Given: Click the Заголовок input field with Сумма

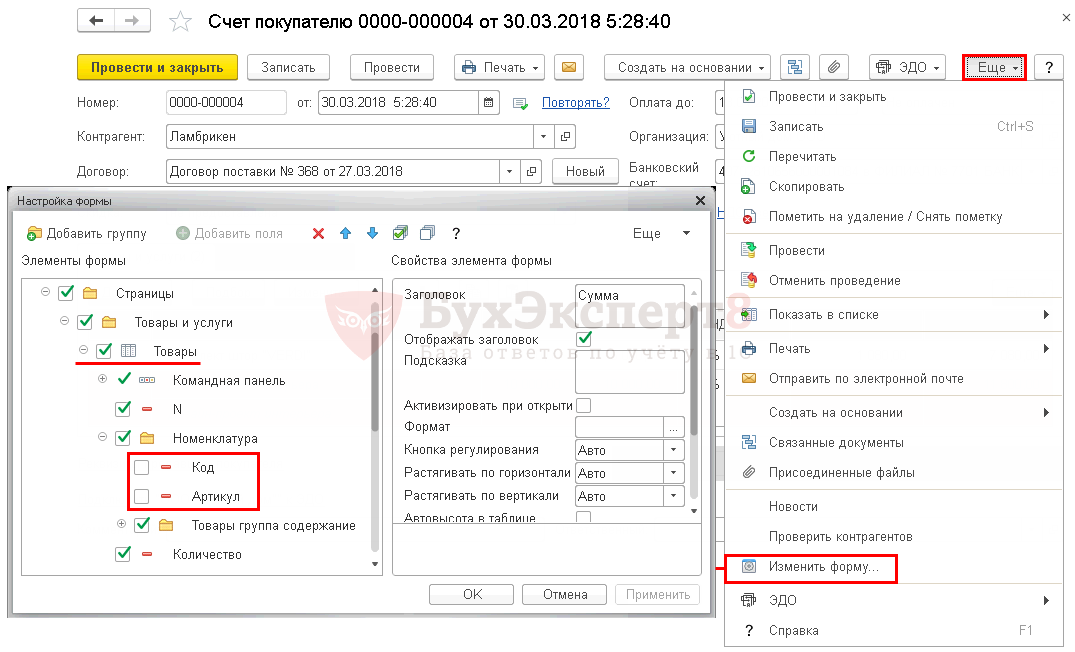Looking at the screenshot, I should (629, 296).
